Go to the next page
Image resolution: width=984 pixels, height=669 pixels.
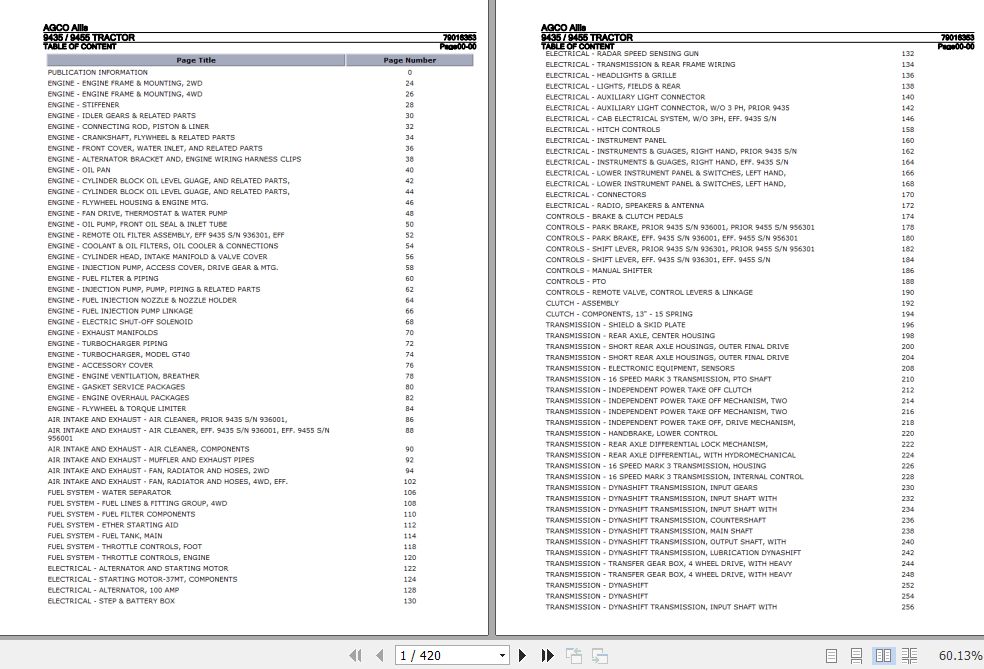click(522, 656)
